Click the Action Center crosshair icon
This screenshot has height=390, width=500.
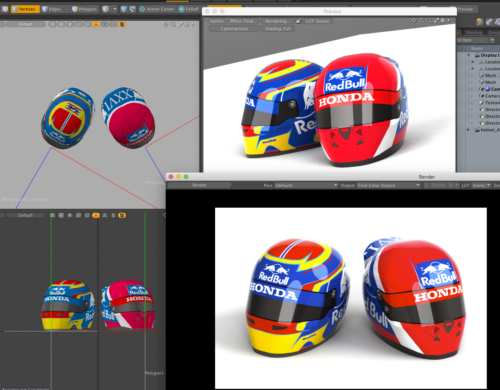pos(142,9)
